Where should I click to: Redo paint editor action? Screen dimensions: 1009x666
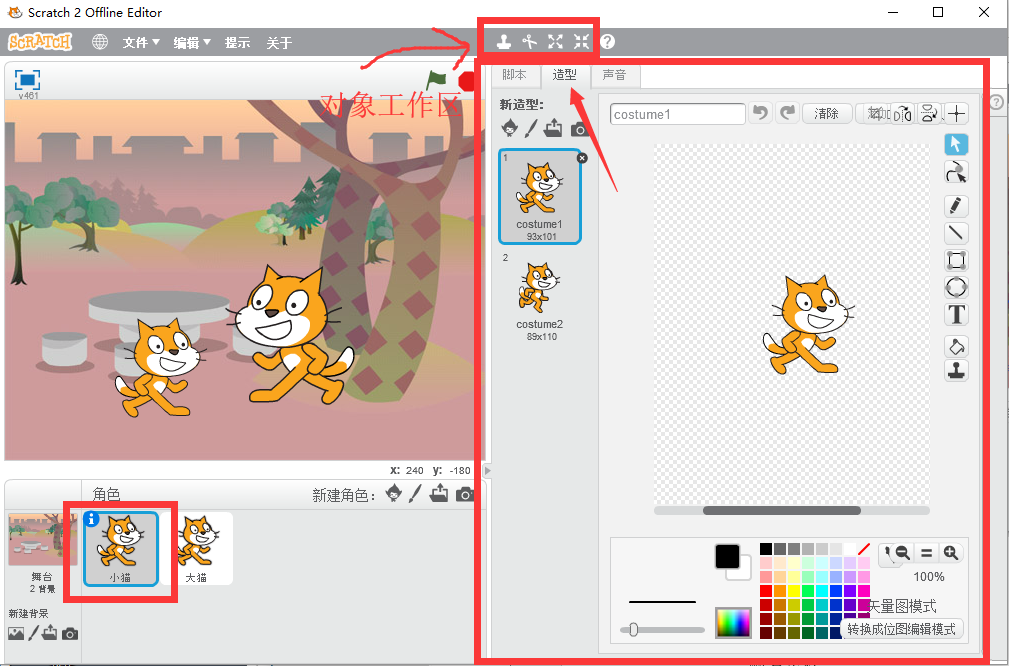point(787,113)
